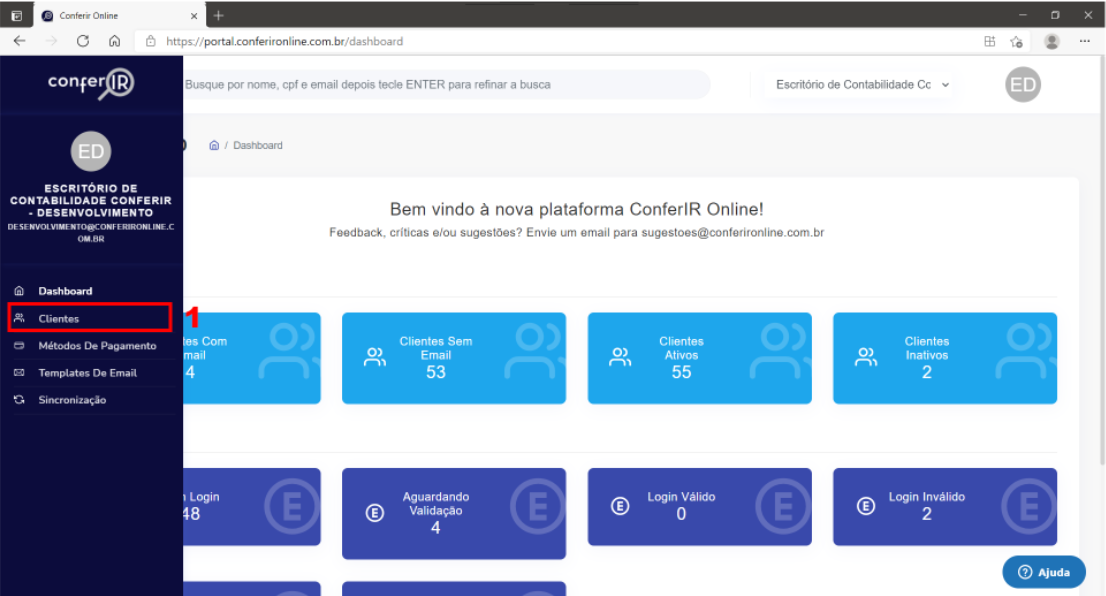The height and width of the screenshot is (596, 1106).
Task: Click the Ajuda help button
Action: point(1044,572)
